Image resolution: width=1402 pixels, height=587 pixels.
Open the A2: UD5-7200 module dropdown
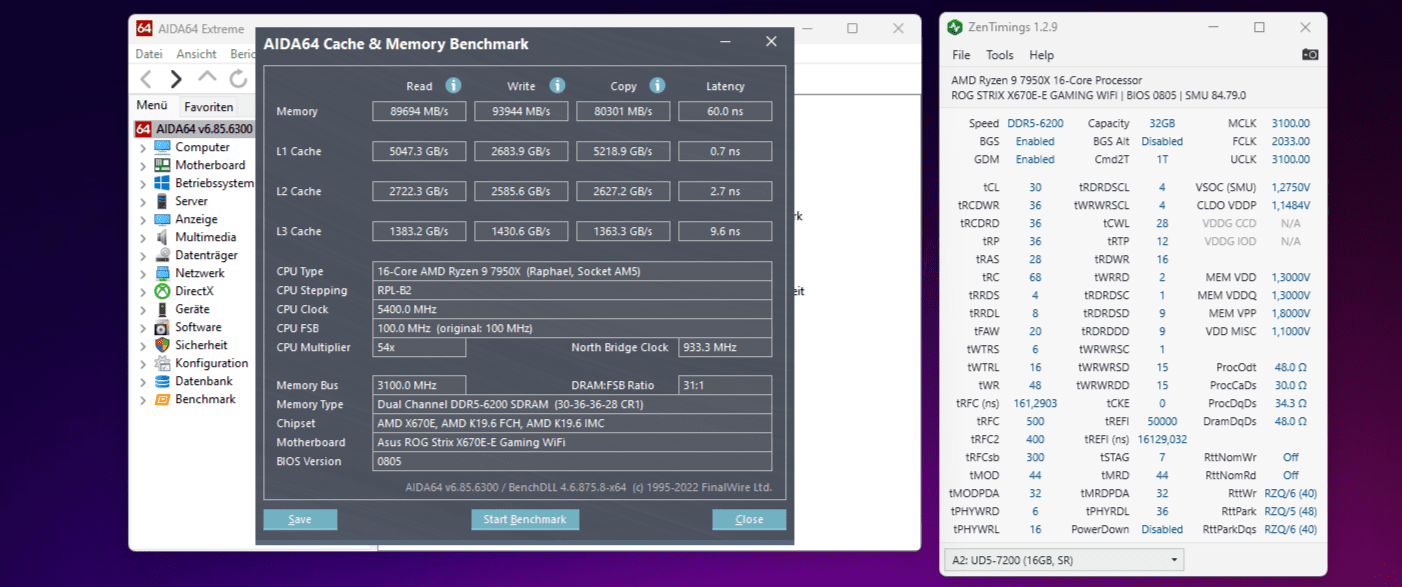pyautogui.click(x=1064, y=560)
